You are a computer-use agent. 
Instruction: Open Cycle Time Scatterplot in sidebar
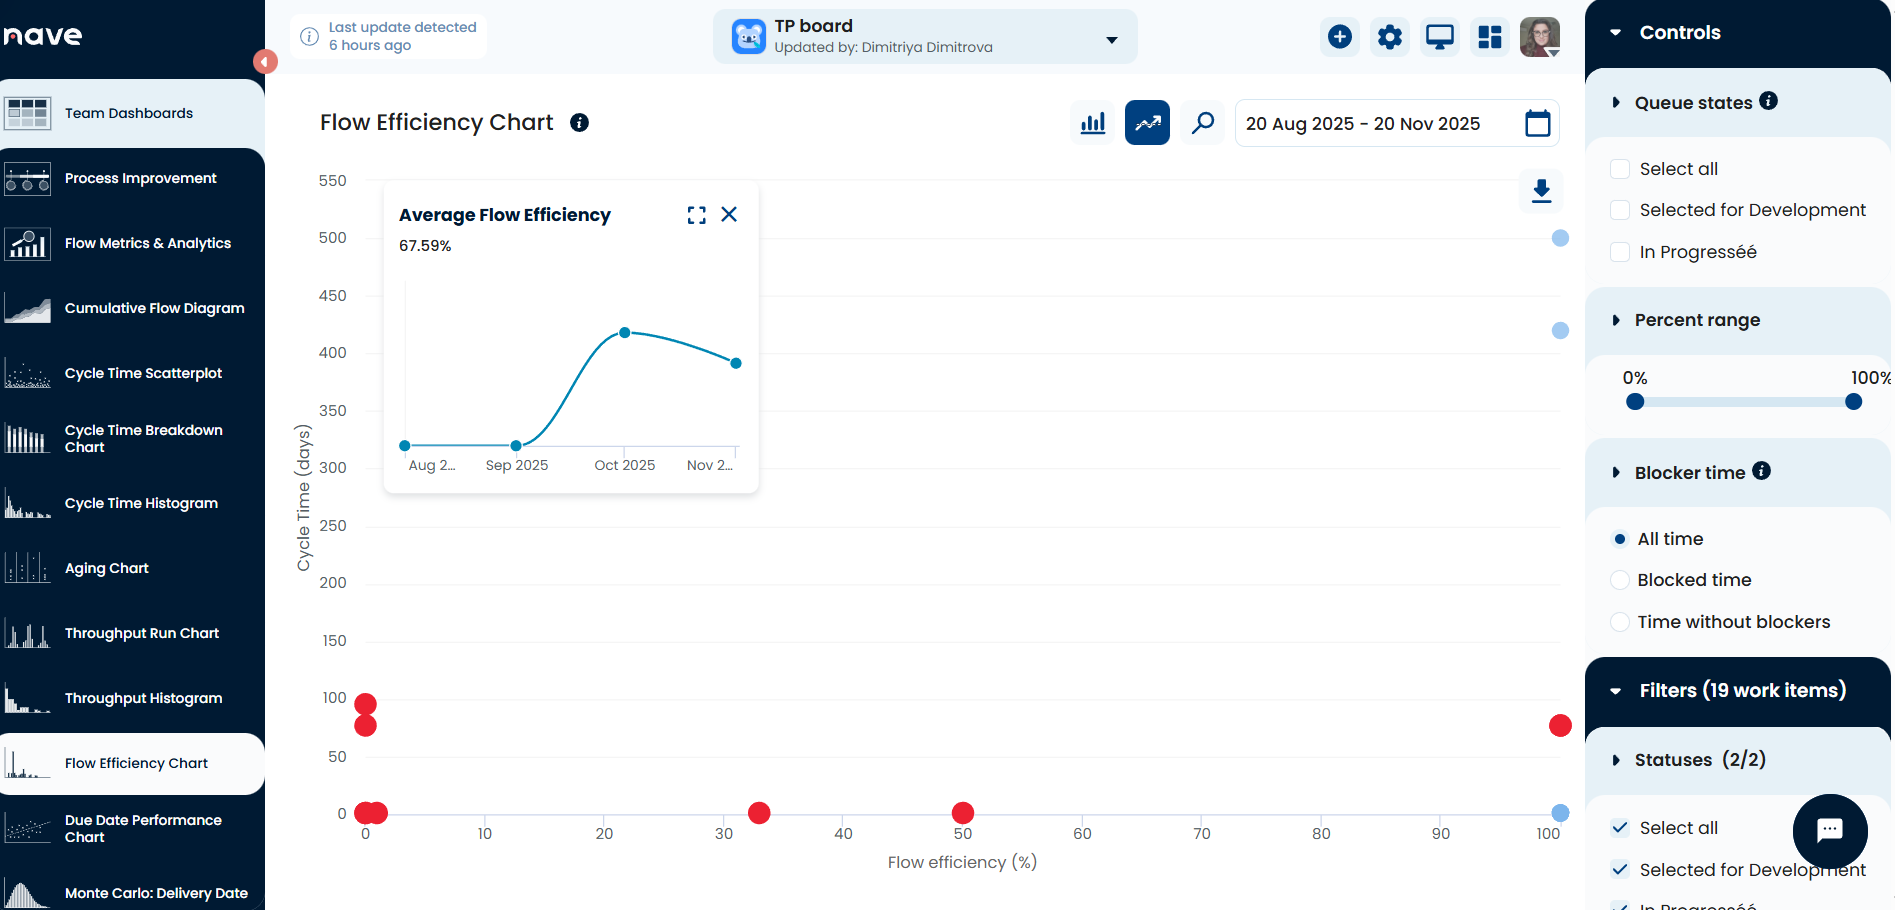pos(143,373)
